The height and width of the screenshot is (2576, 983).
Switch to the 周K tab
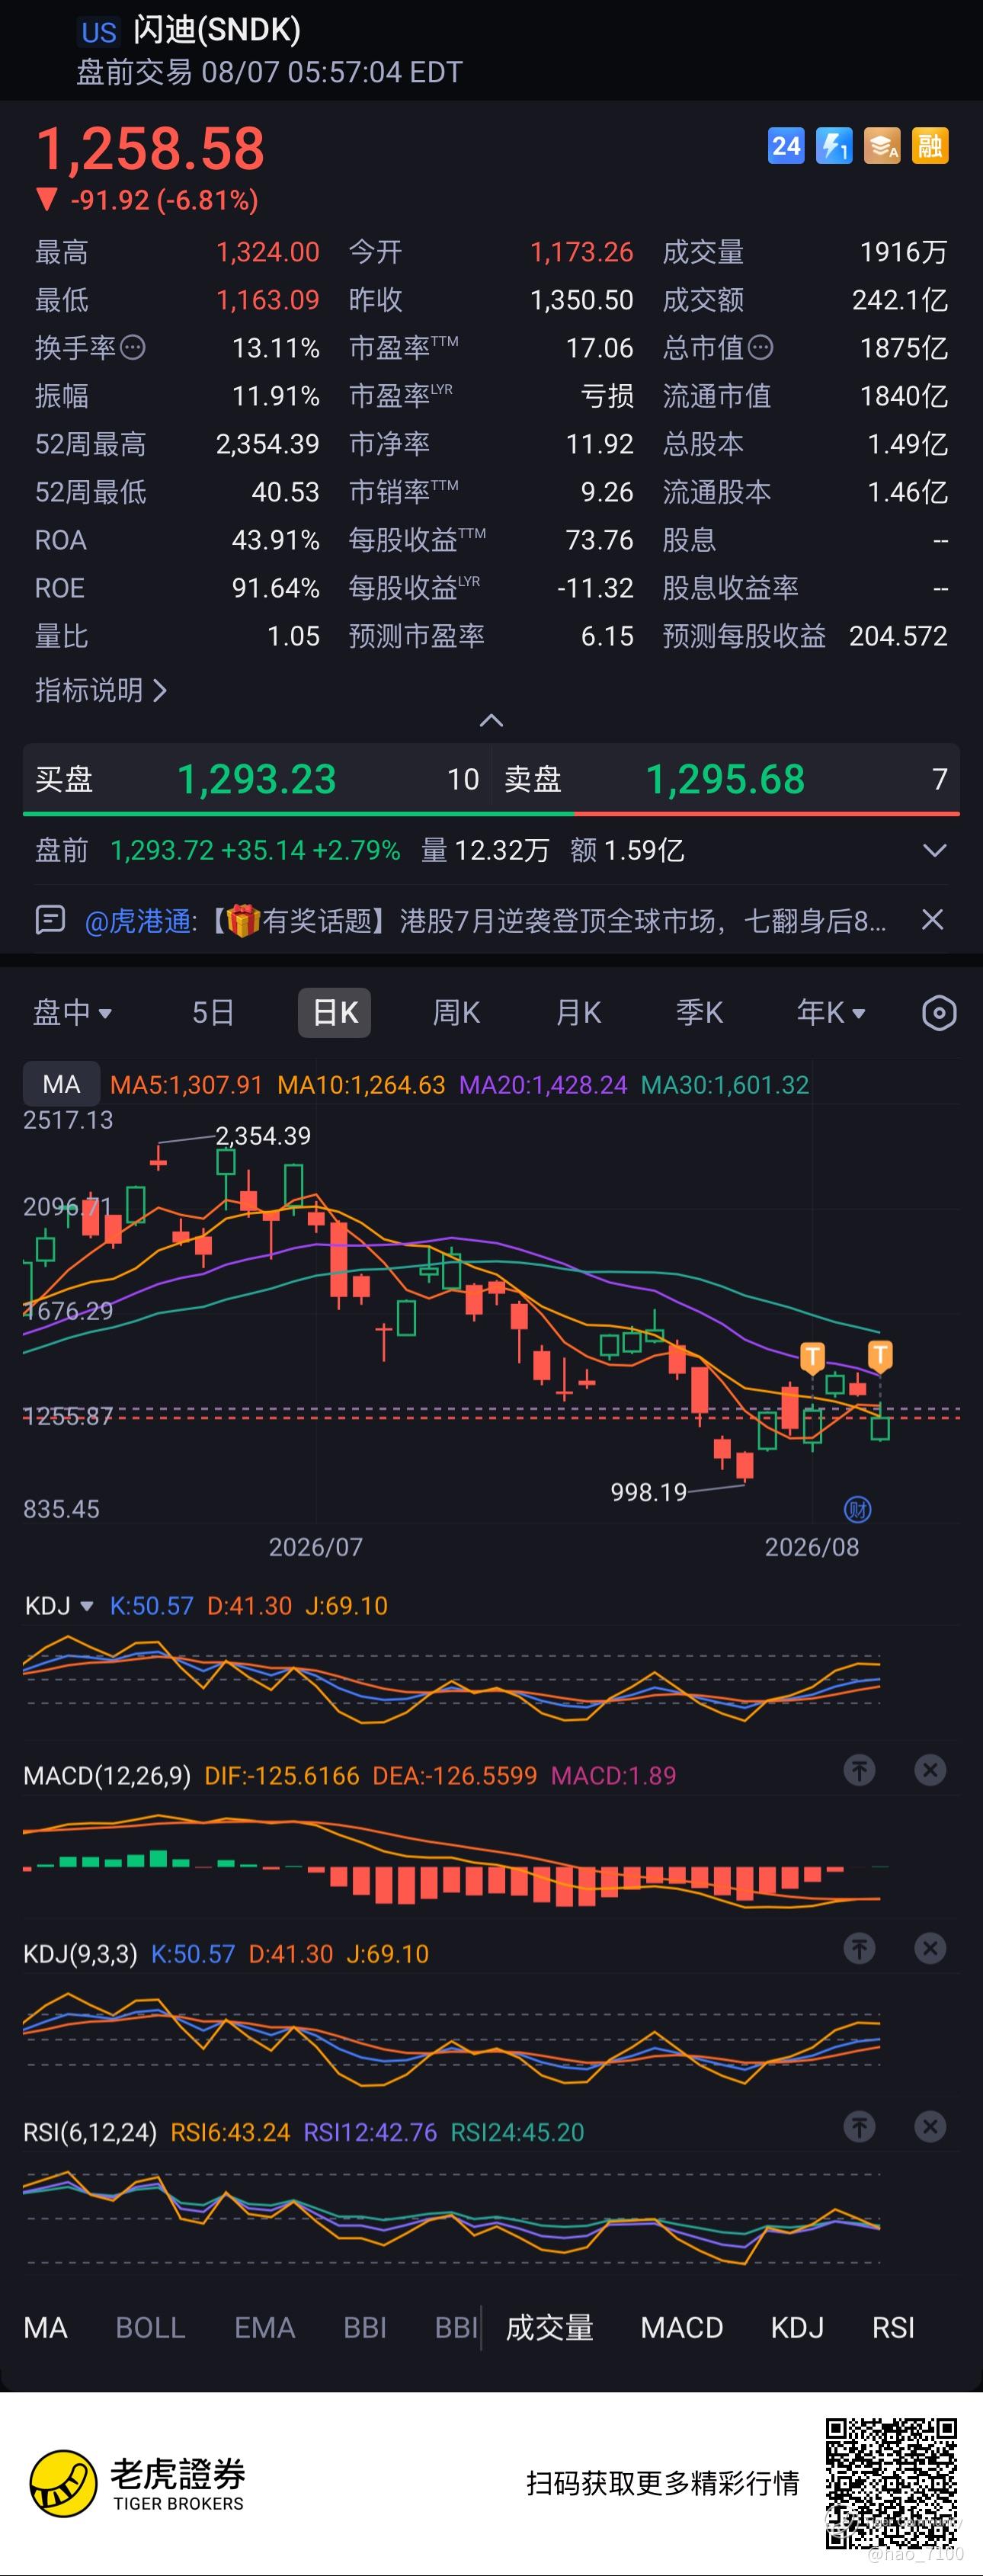tap(456, 1013)
